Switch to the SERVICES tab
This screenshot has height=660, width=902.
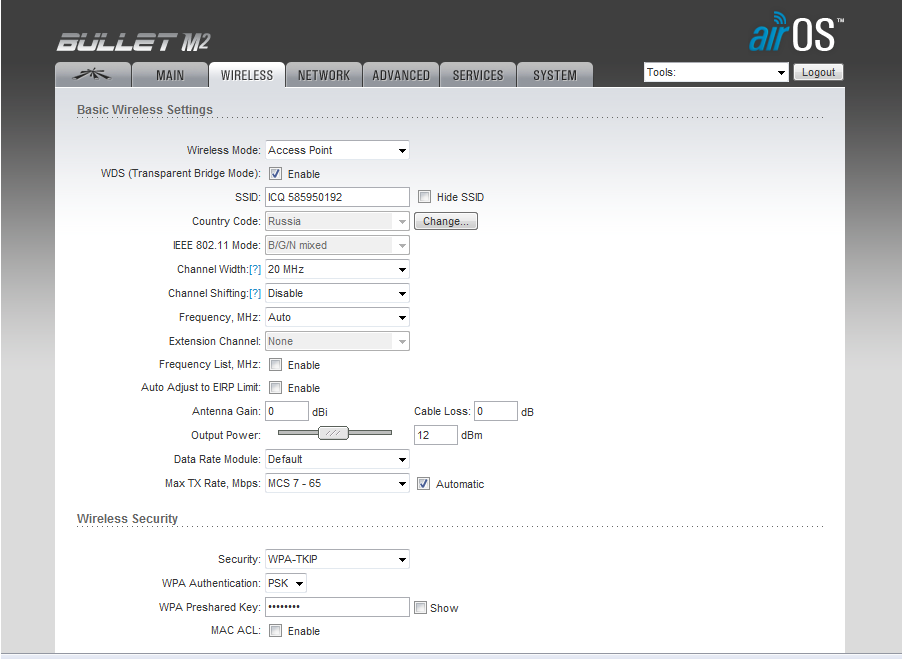click(478, 75)
